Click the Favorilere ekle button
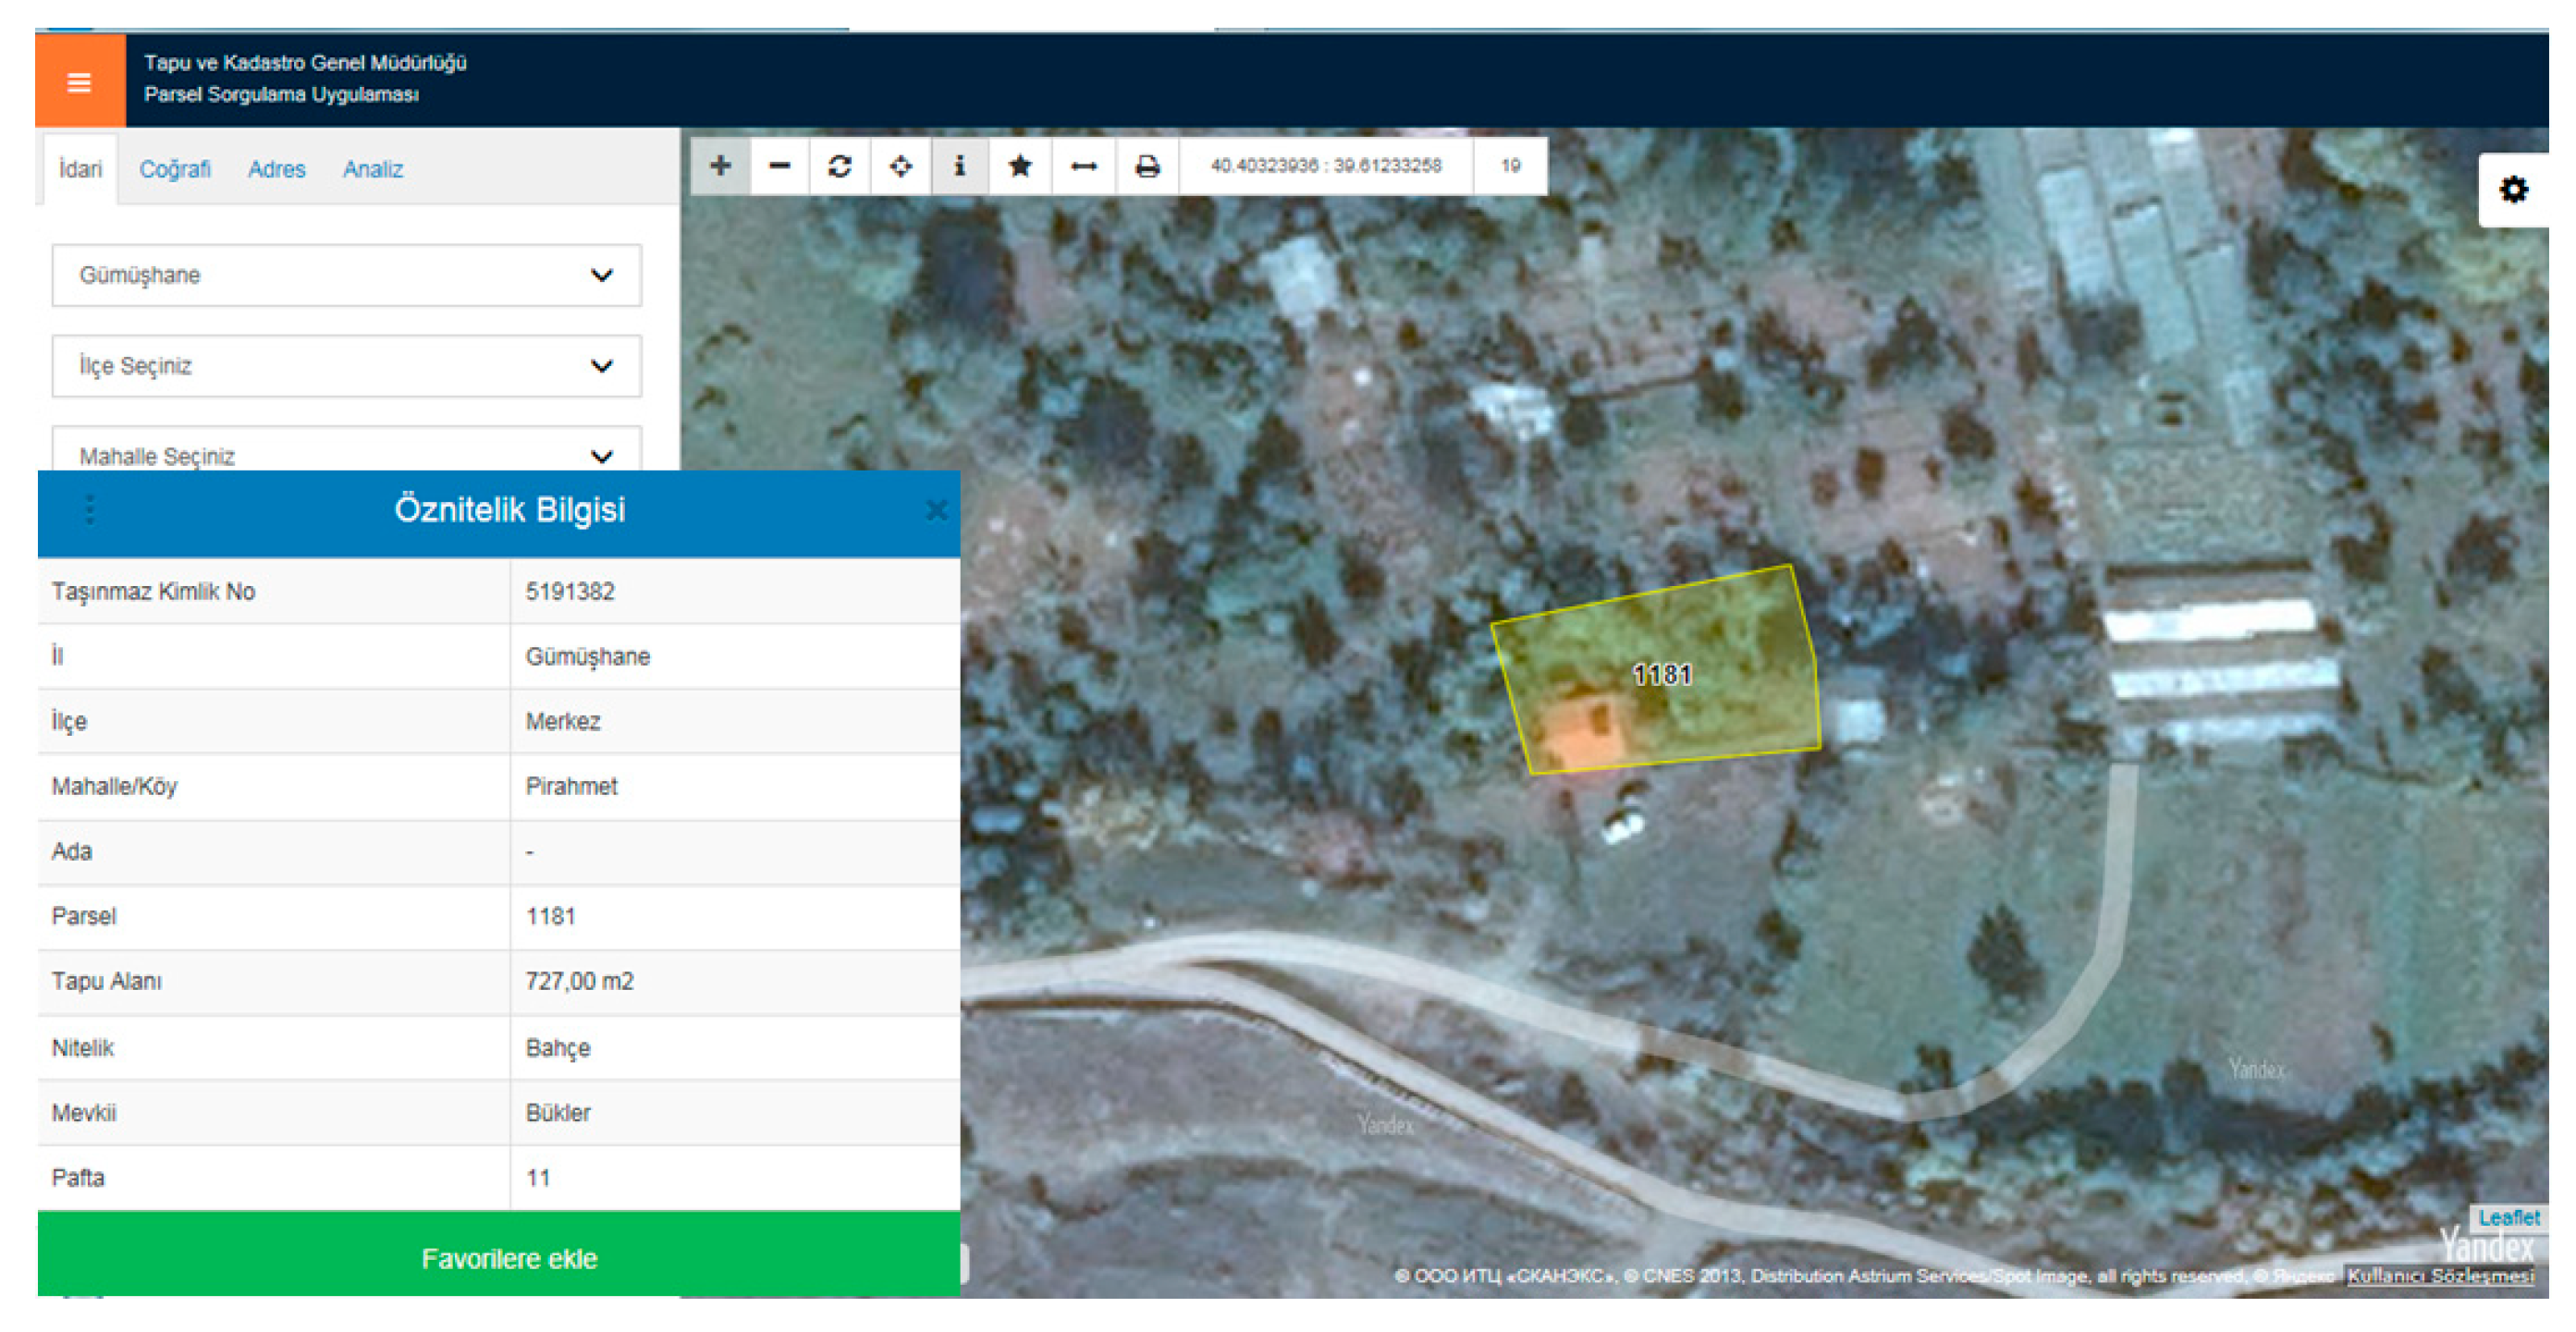The height and width of the screenshot is (1332, 2576). (x=508, y=1258)
